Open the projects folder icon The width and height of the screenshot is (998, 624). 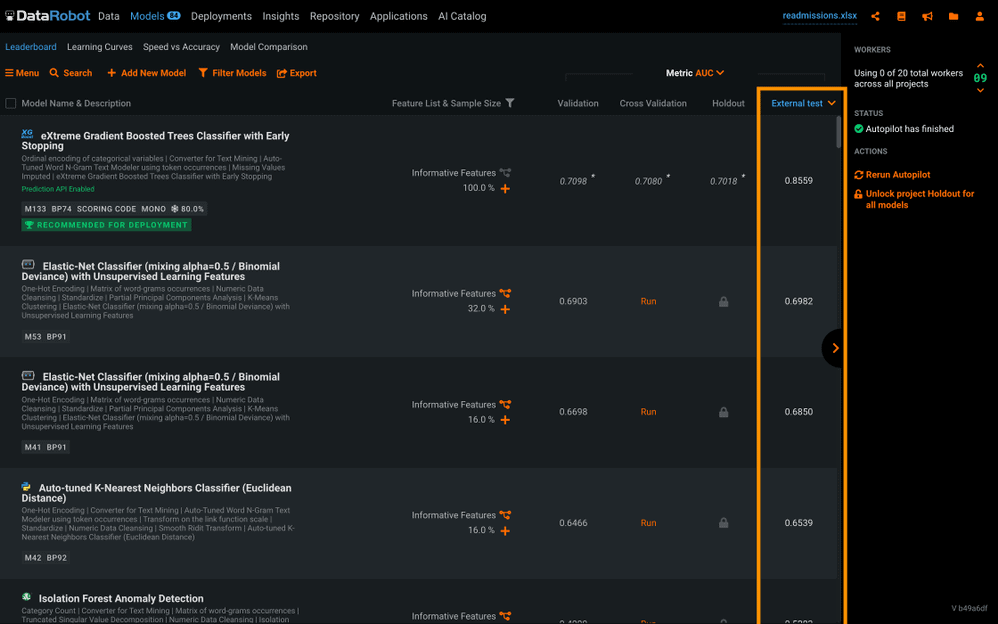click(953, 17)
